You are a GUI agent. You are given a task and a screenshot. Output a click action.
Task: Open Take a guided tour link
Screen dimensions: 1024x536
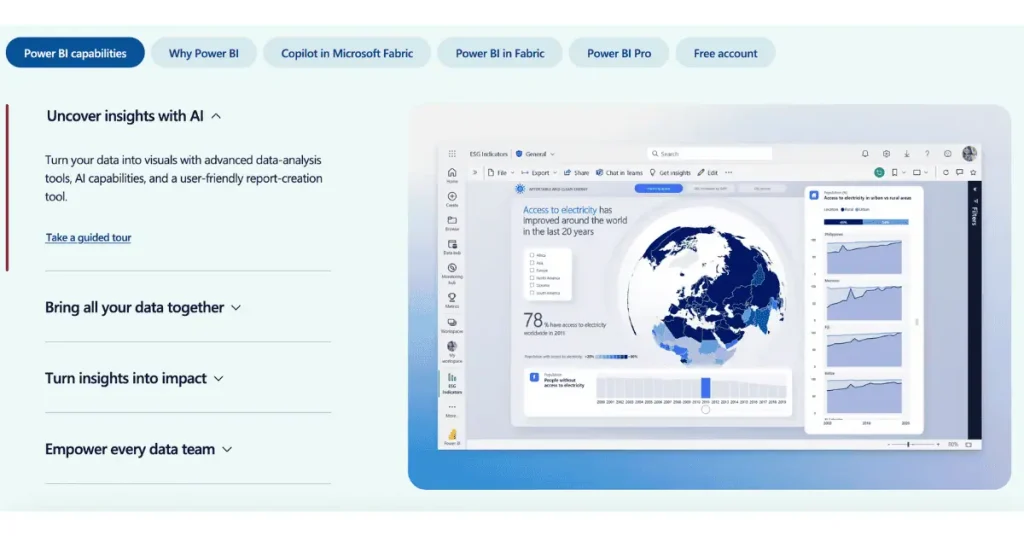click(88, 238)
